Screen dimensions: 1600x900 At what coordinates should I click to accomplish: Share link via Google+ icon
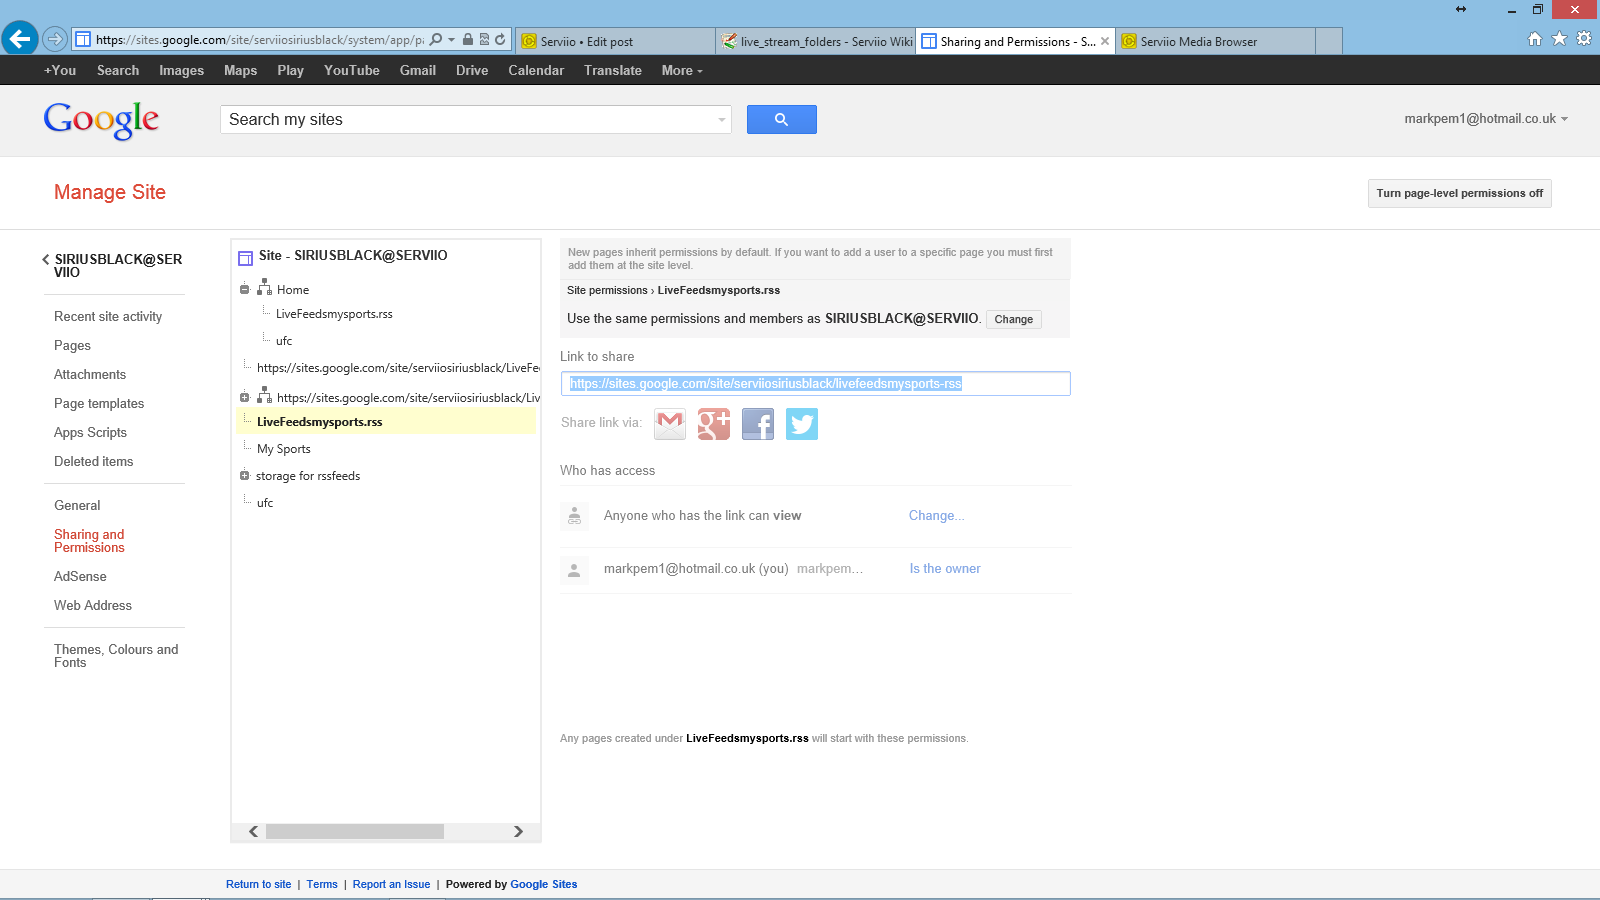[714, 424]
